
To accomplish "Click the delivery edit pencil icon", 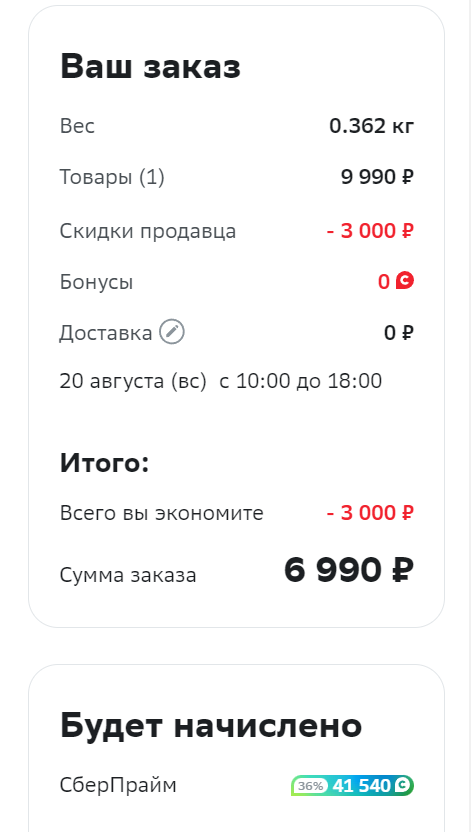I will tap(172, 332).
